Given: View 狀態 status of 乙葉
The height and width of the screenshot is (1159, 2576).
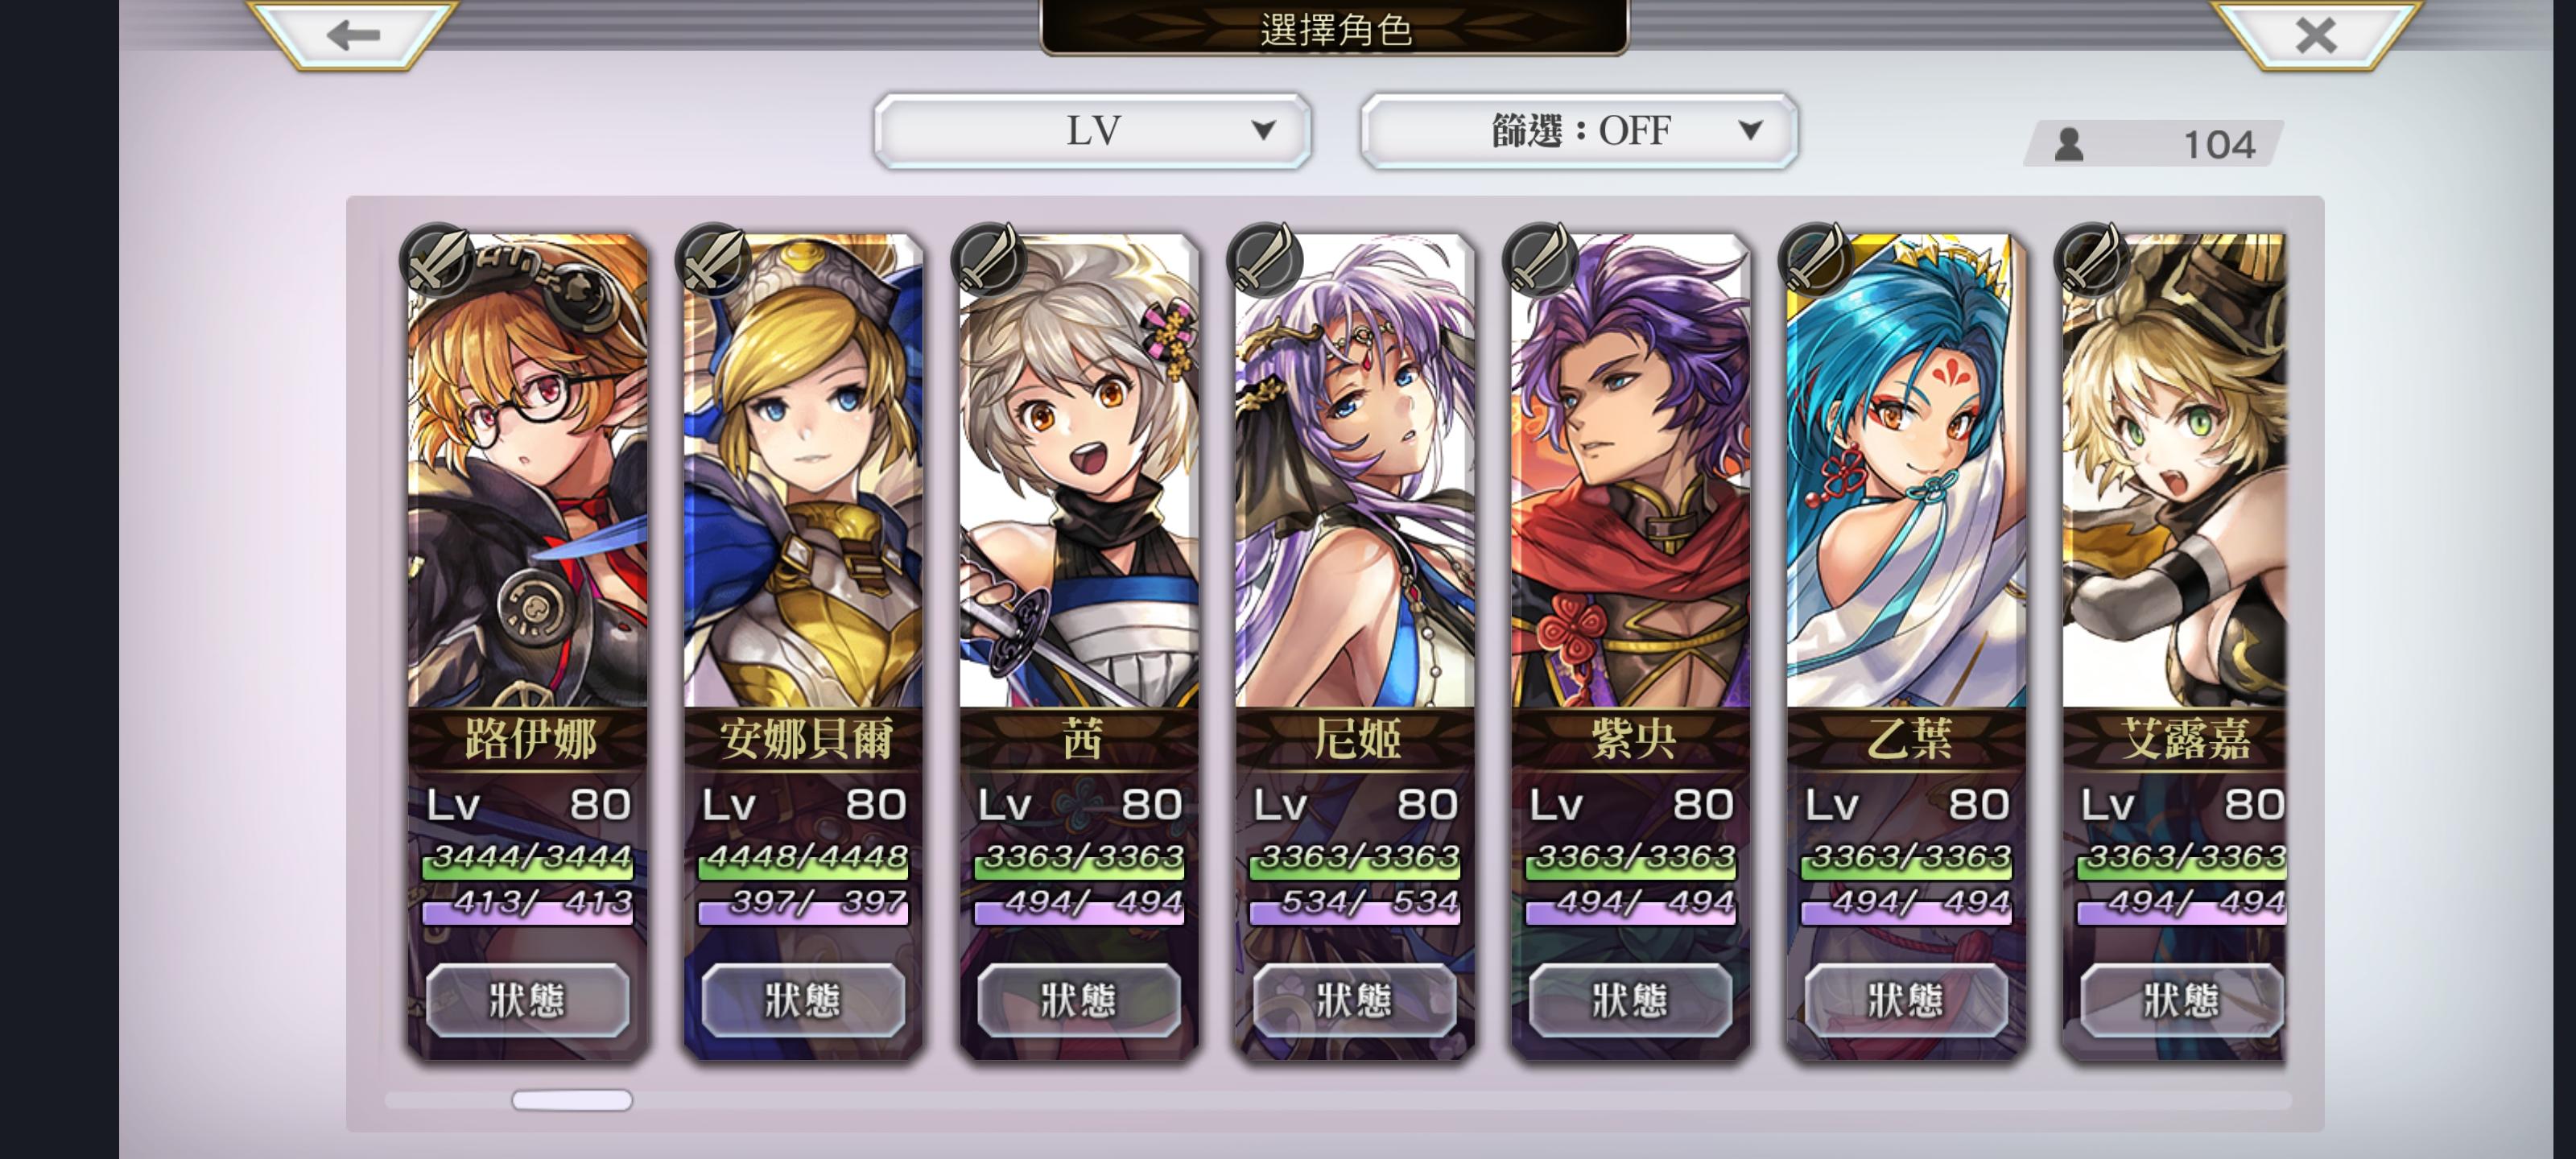Looking at the screenshot, I should 1906,1000.
